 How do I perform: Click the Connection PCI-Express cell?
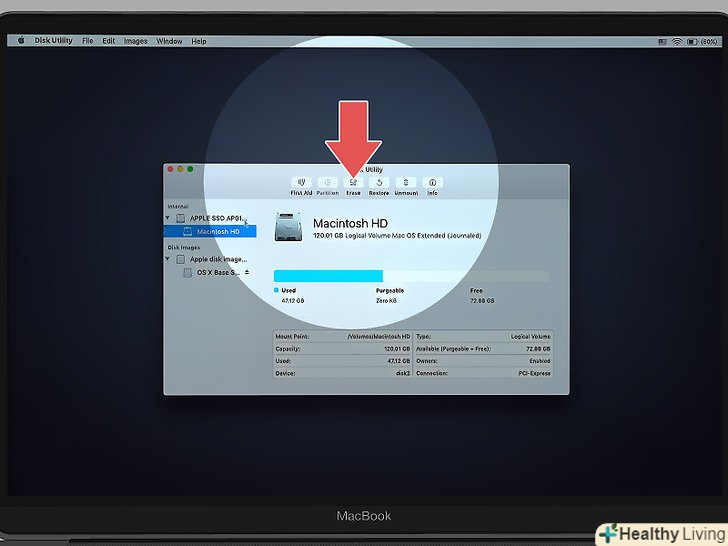coord(483,373)
